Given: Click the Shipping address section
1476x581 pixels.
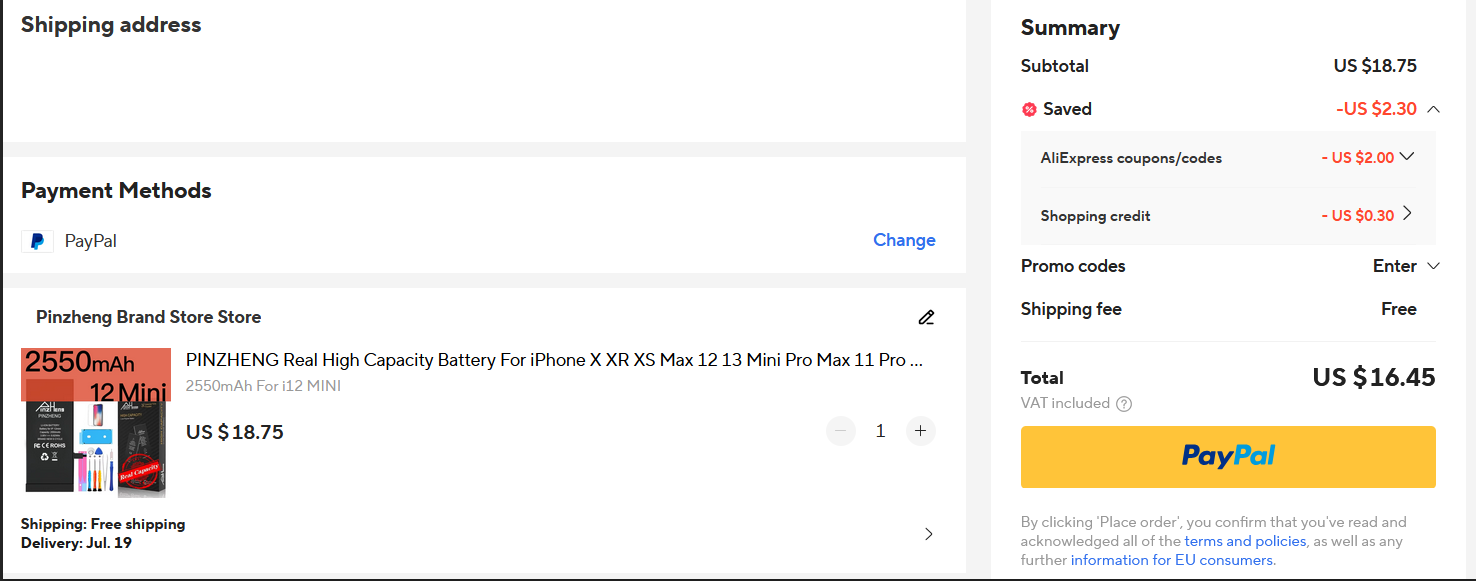Looking at the screenshot, I should [484, 70].
